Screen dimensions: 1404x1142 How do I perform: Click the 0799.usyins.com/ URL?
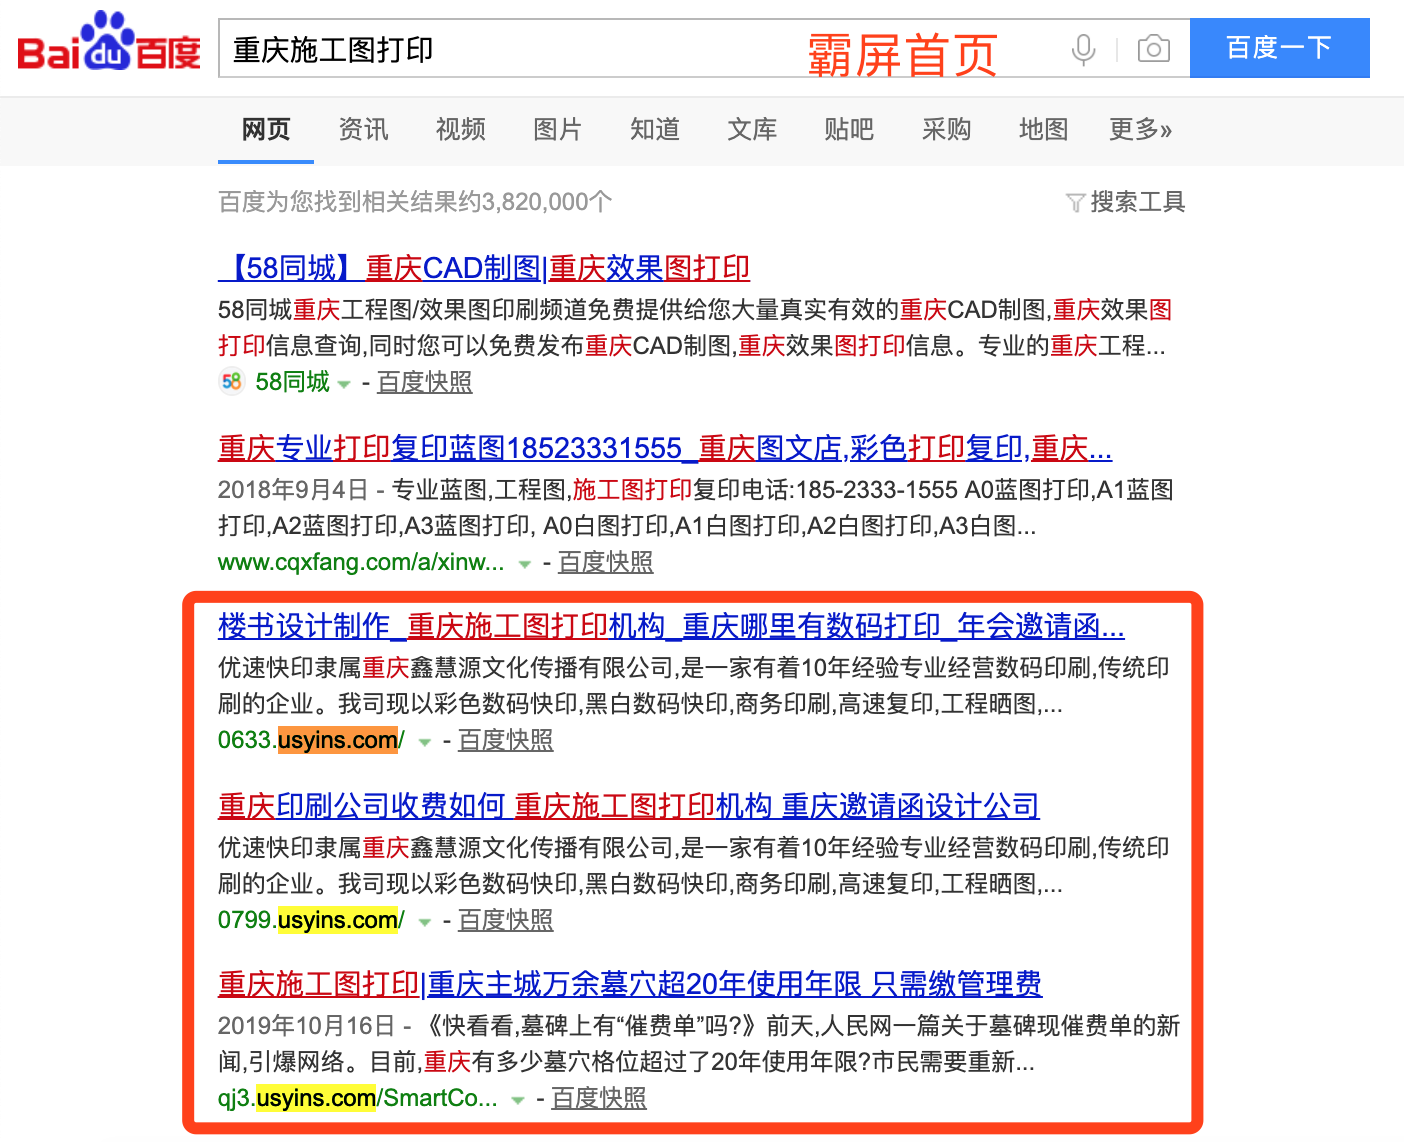point(311,920)
